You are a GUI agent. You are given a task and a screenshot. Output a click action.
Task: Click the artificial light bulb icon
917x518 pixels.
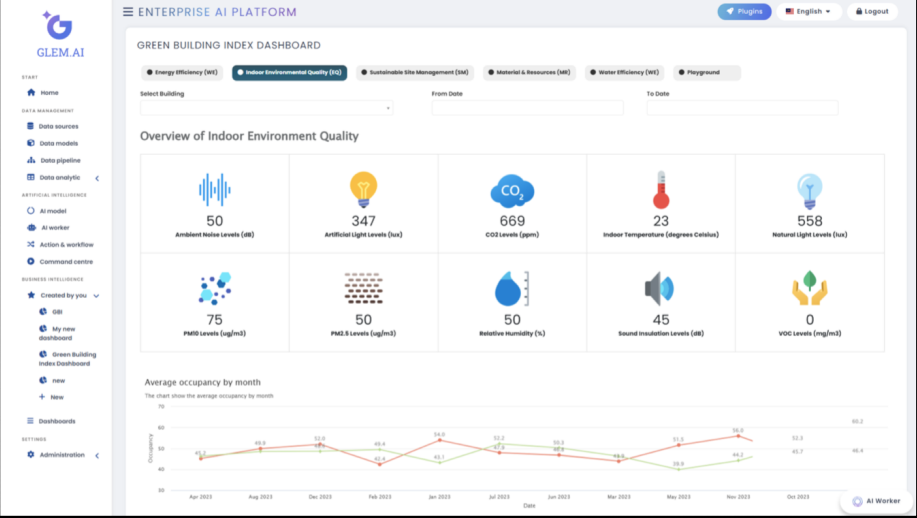(363, 189)
